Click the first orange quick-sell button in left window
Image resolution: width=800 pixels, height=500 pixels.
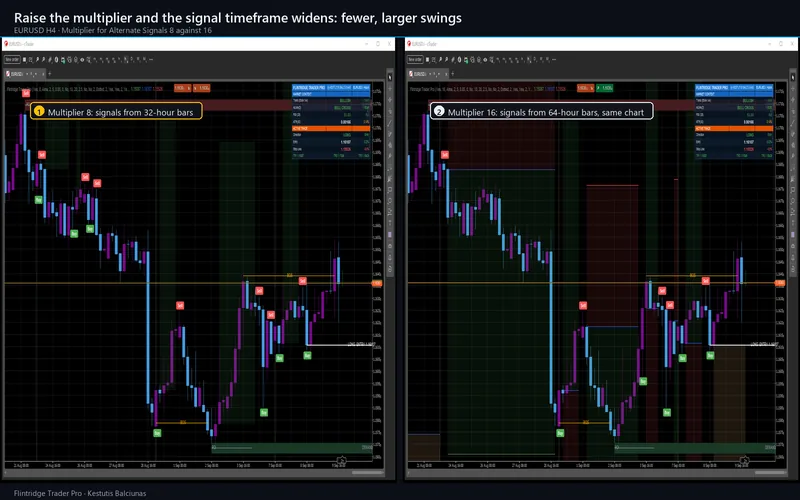point(182,88)
